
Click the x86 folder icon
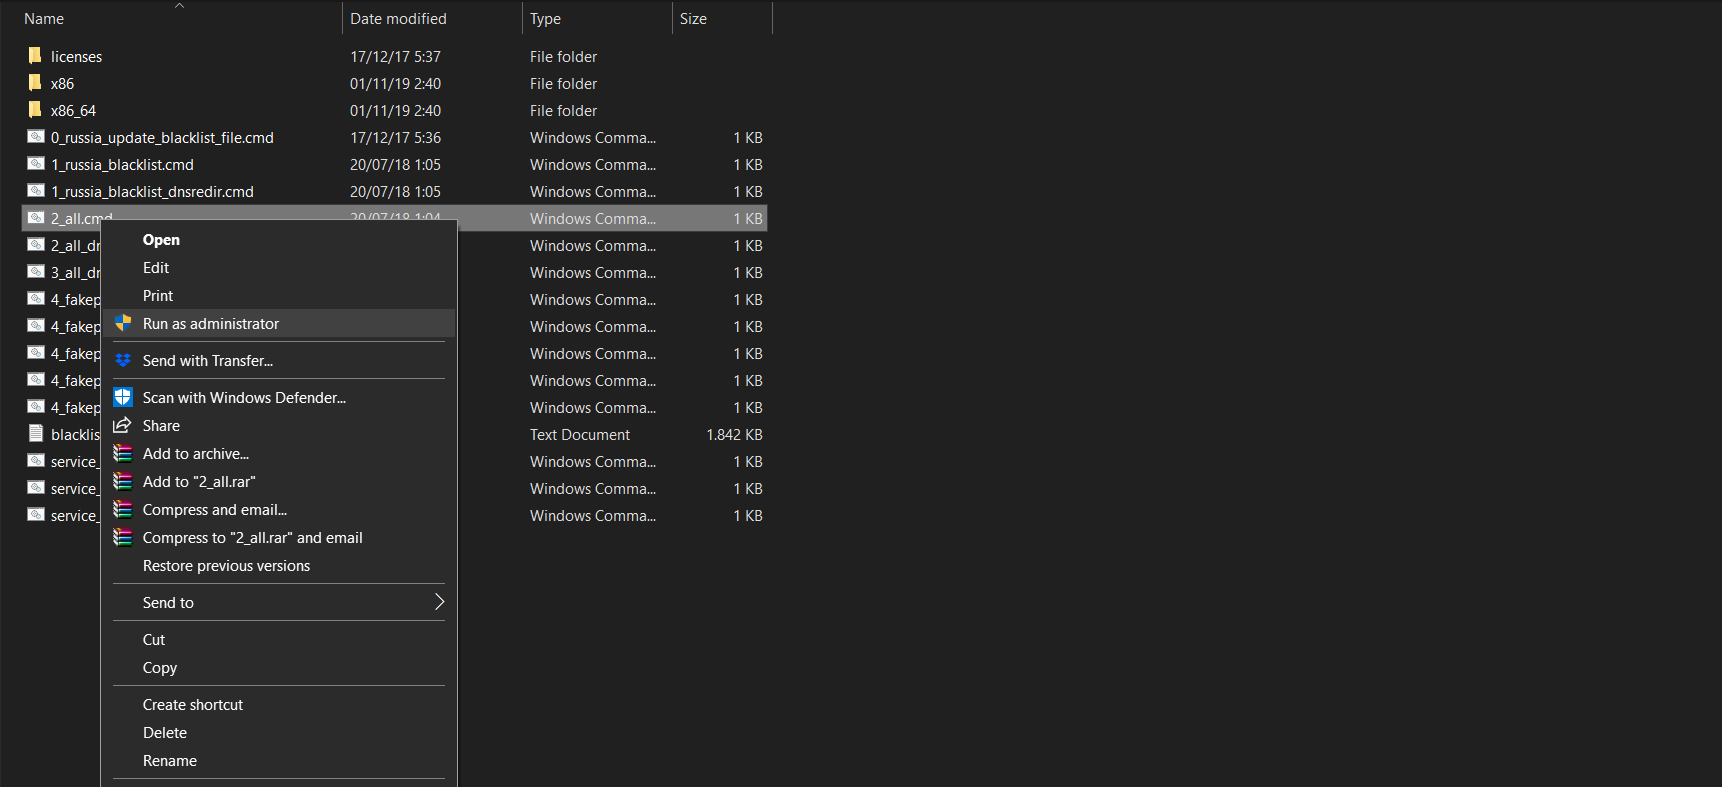tap(35, 83)
